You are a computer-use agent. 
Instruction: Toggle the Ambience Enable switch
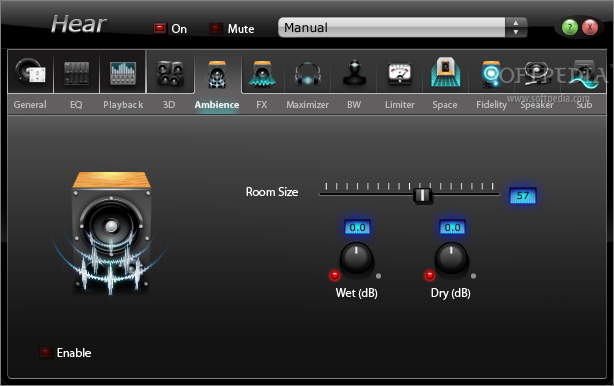point(46,352)
